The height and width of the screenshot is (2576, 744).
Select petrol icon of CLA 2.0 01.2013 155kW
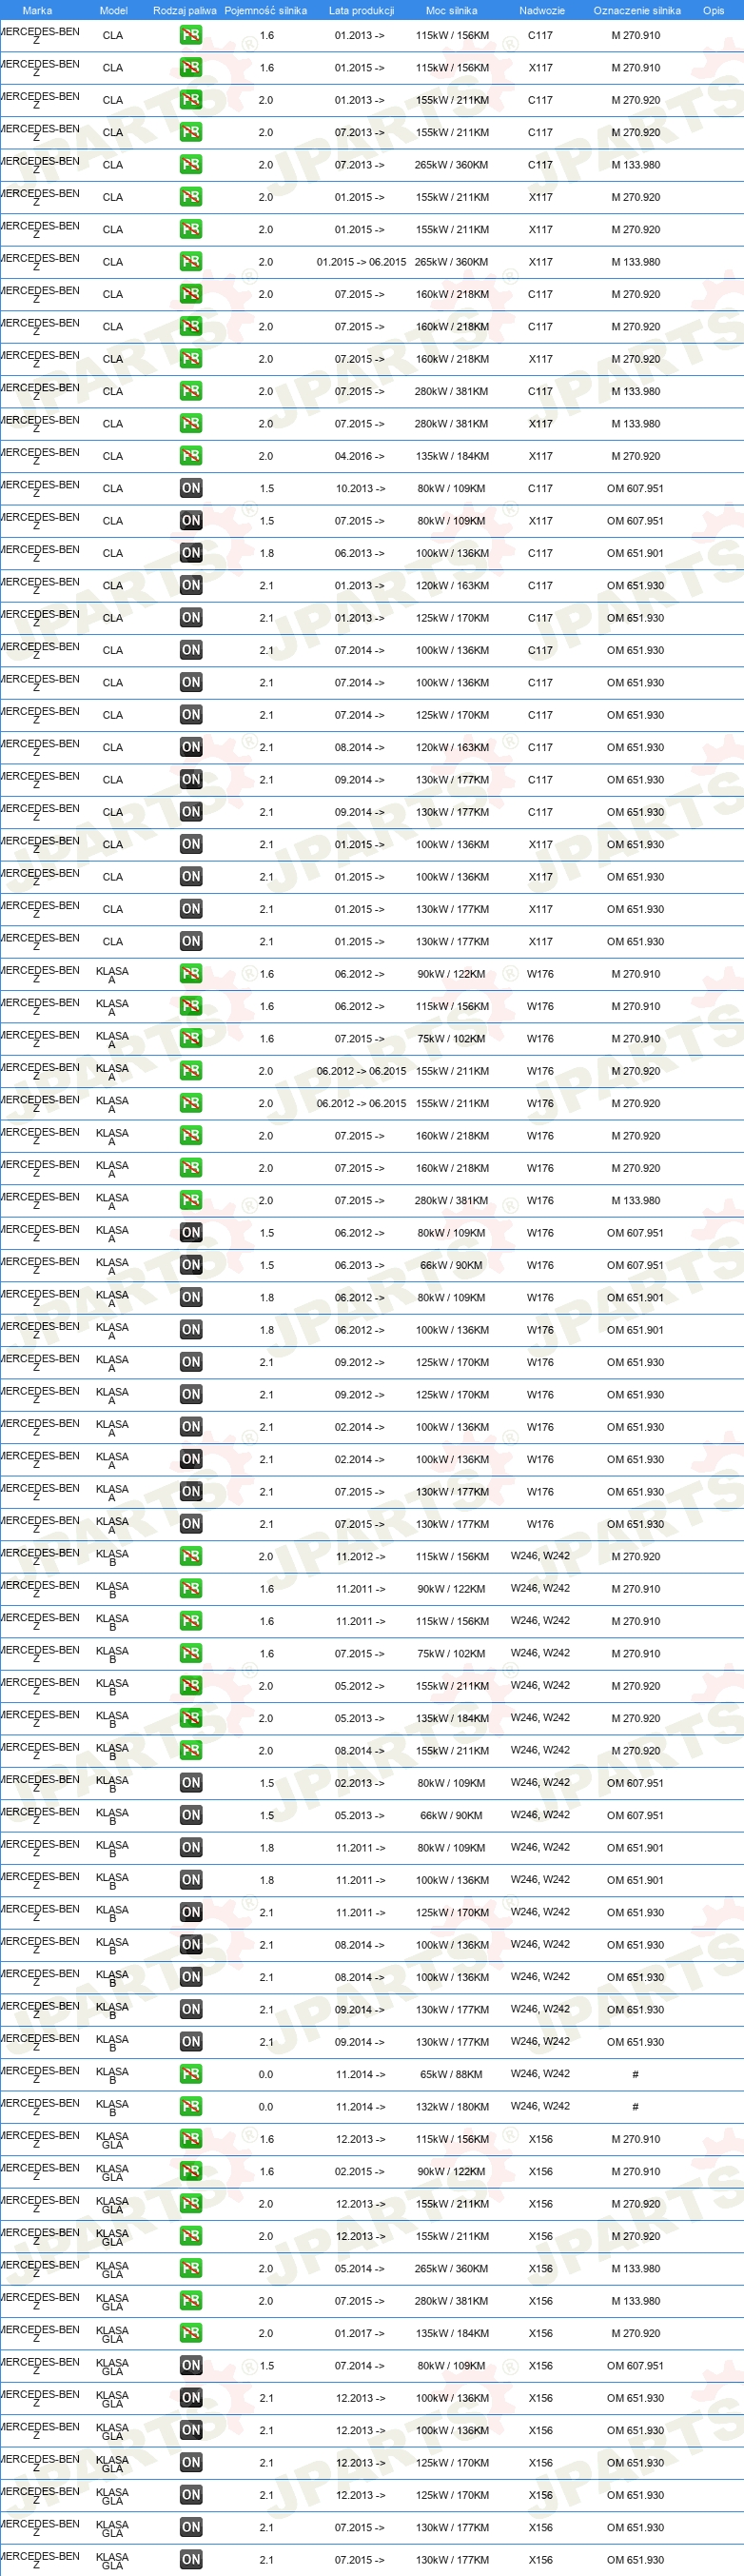[x=191, y=100]
